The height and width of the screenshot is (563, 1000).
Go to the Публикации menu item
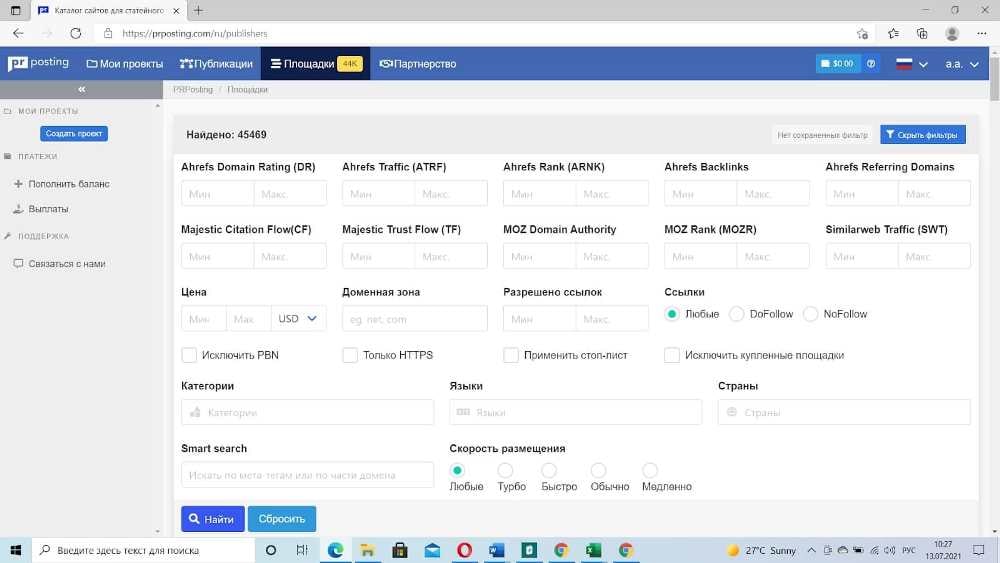(216, 64)
